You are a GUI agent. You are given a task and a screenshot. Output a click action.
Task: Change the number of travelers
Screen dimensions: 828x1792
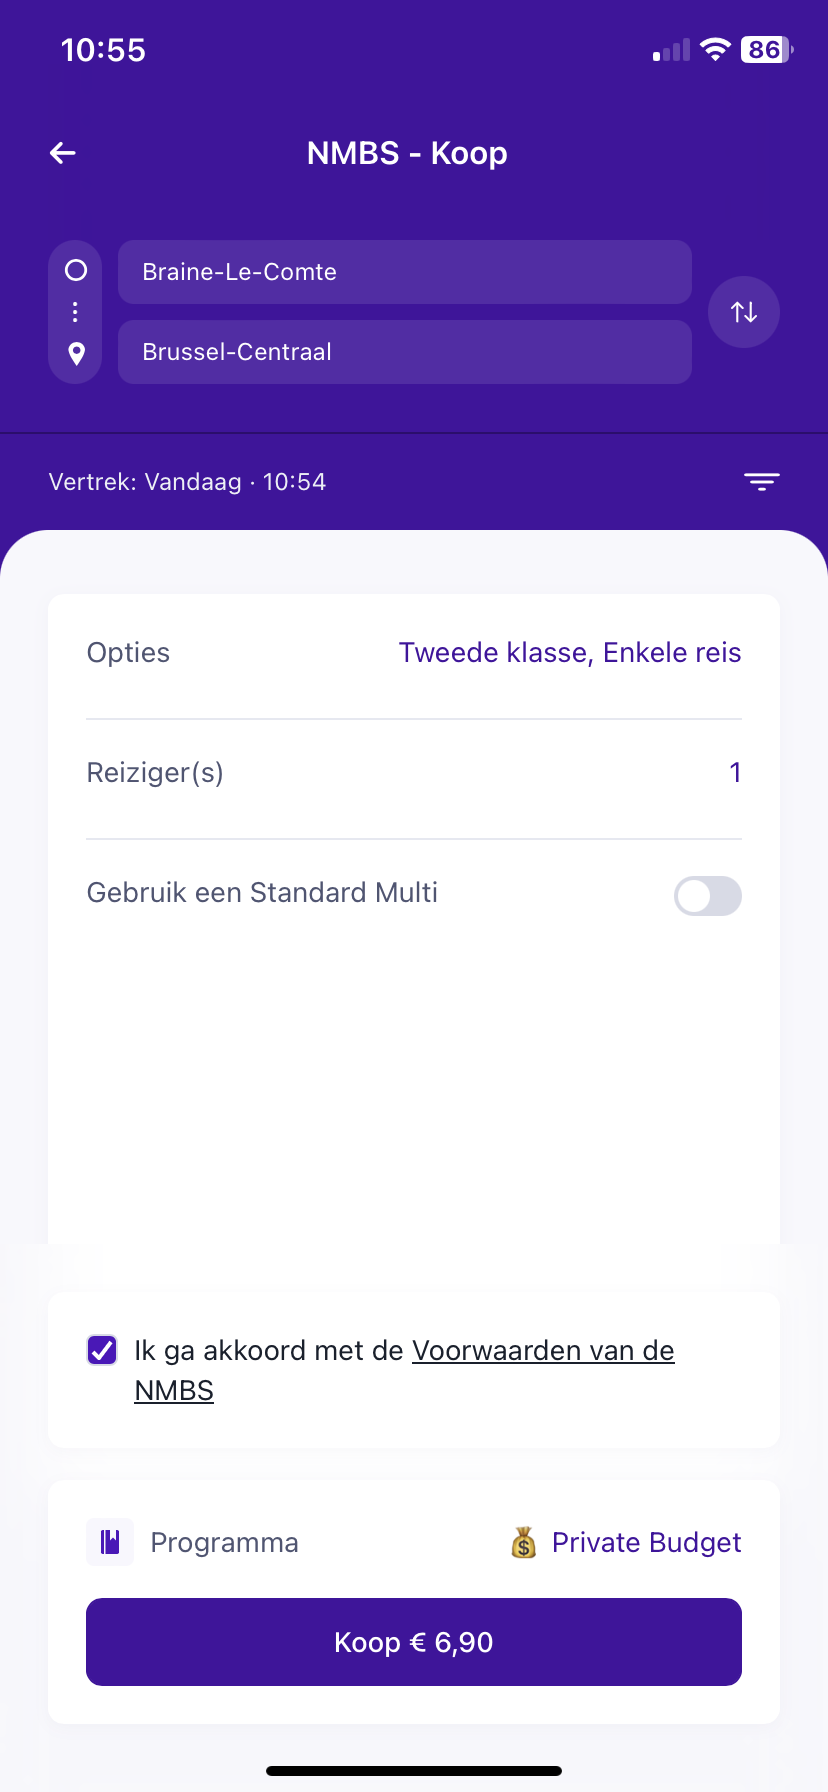click(735, 773)
